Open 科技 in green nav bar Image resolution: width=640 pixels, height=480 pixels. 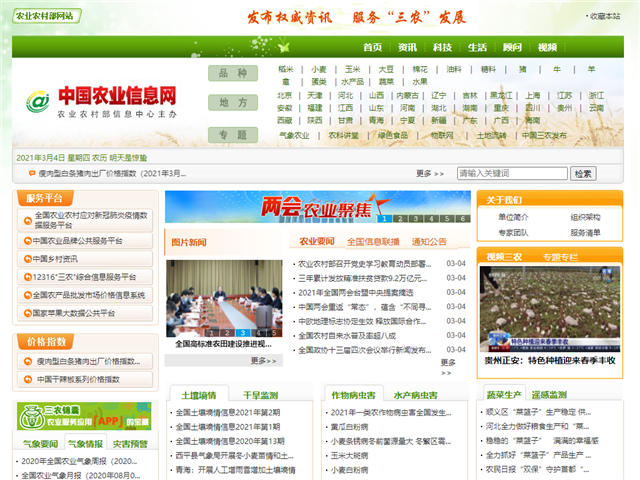point(442,47)
